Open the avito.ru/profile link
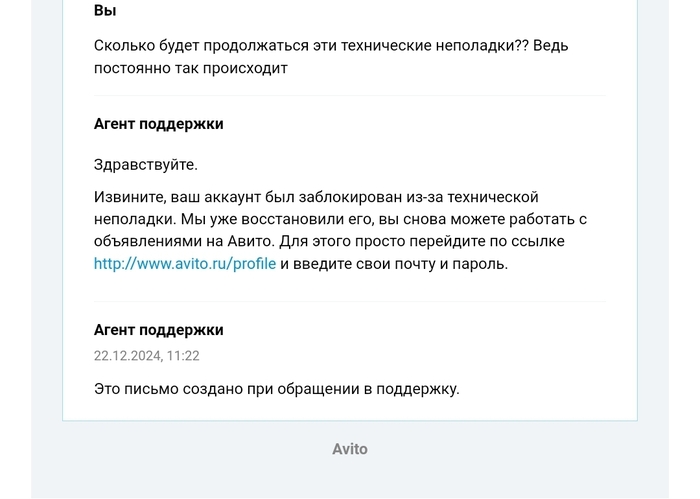Screen dimensions: 700x499 tap(184, 264)
